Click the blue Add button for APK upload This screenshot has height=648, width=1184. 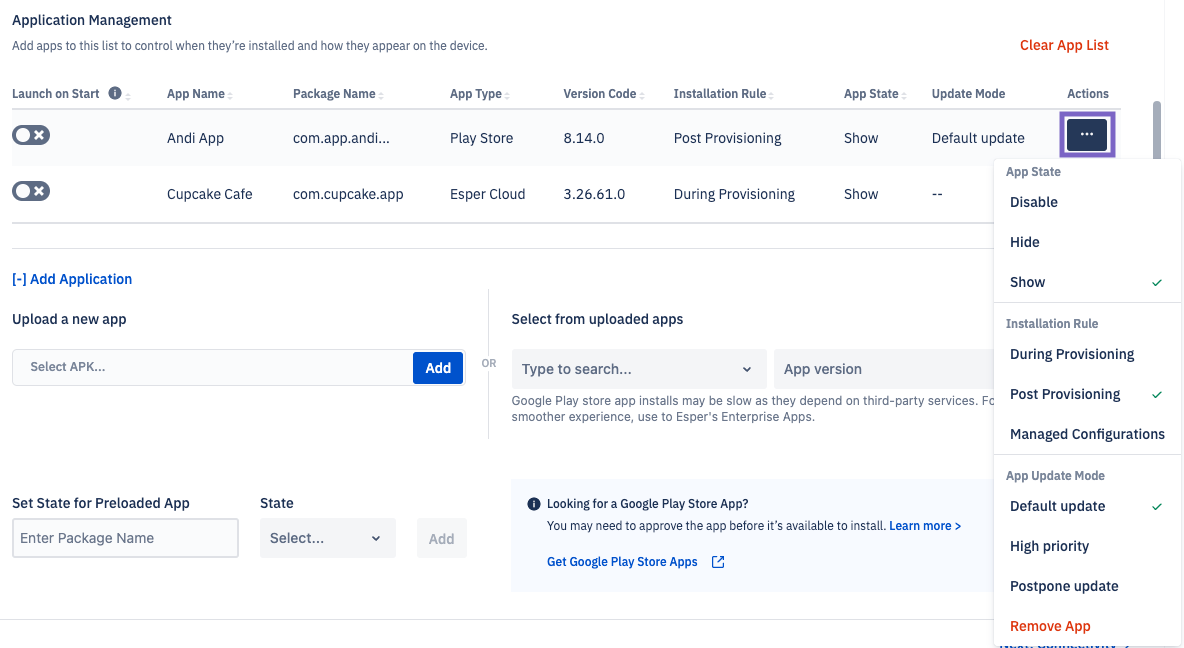438,368
